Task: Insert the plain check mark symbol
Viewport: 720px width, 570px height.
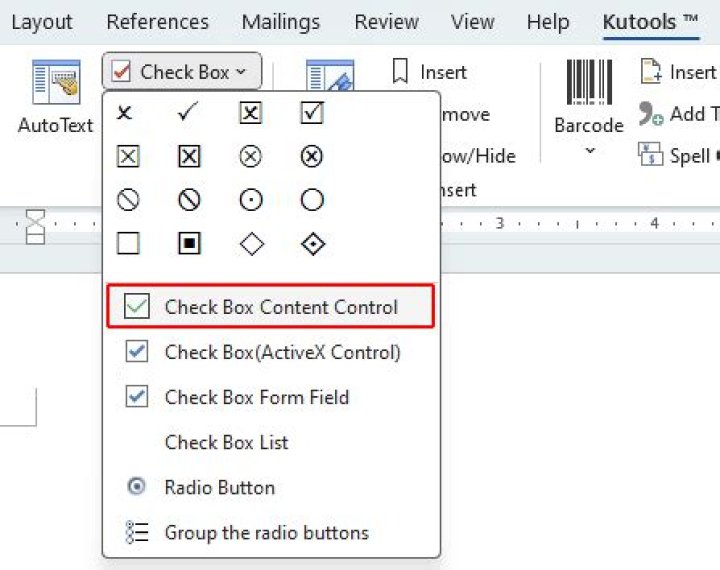Action: 189,113
